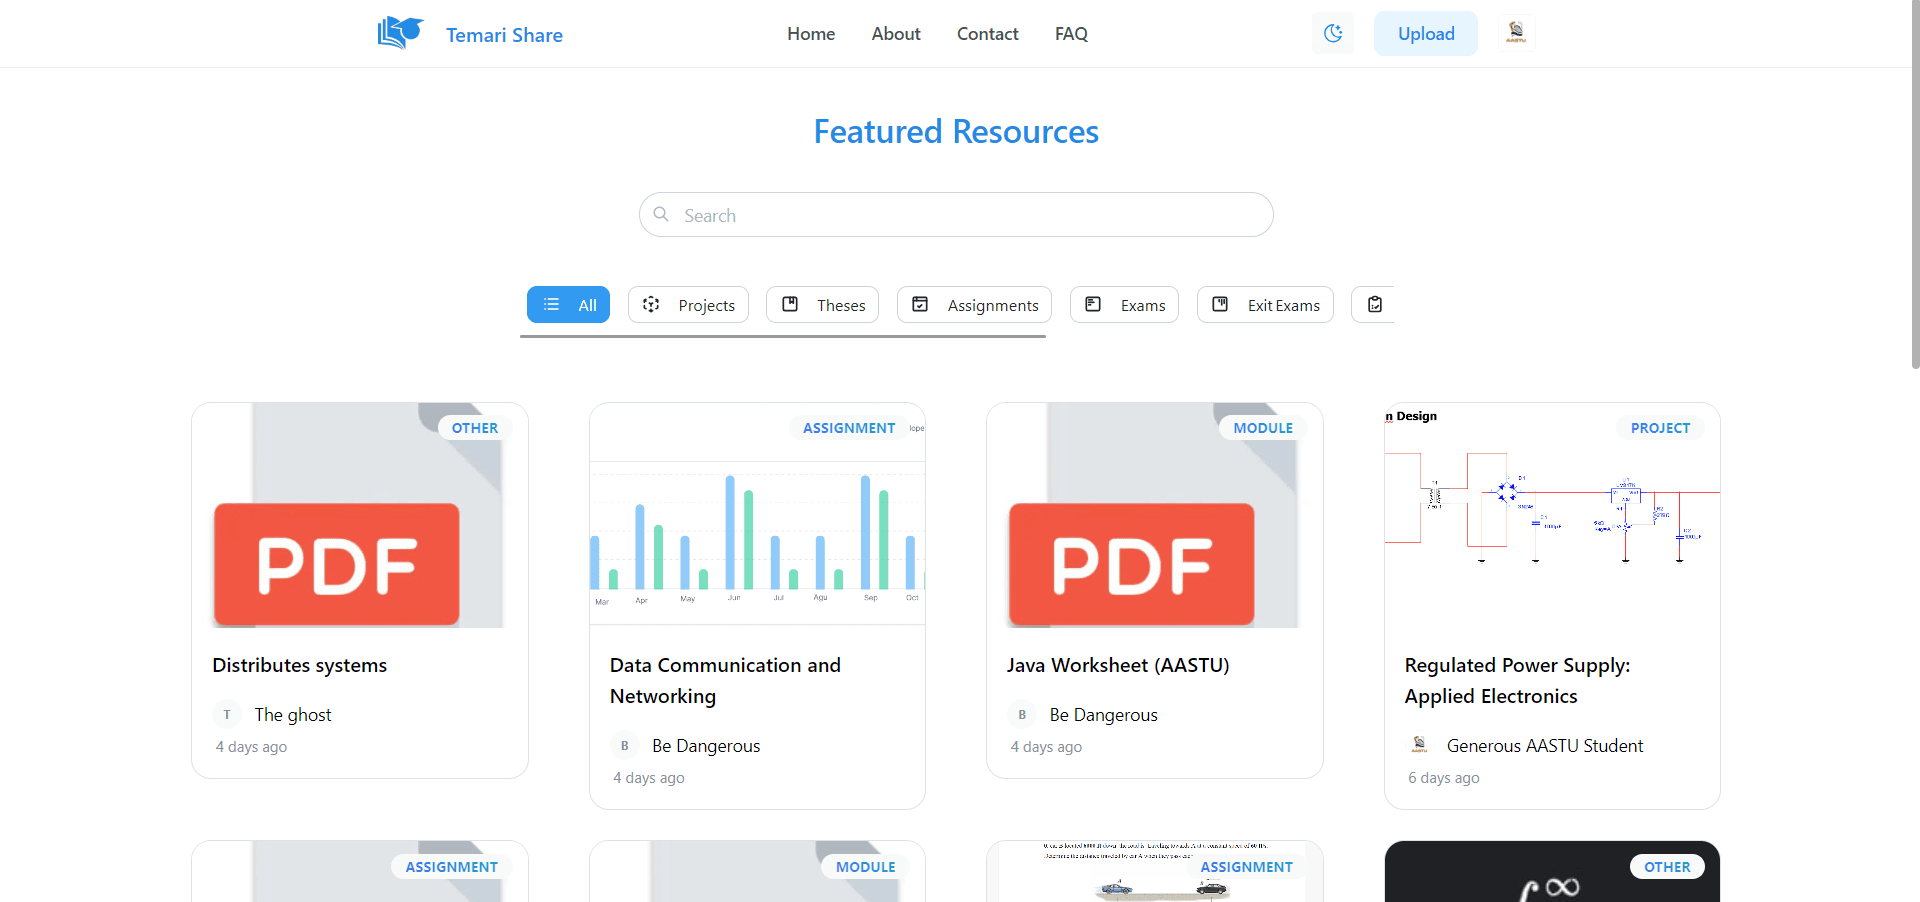Click the Generous AASTU Student avatar

click(x=1419, y=745)
